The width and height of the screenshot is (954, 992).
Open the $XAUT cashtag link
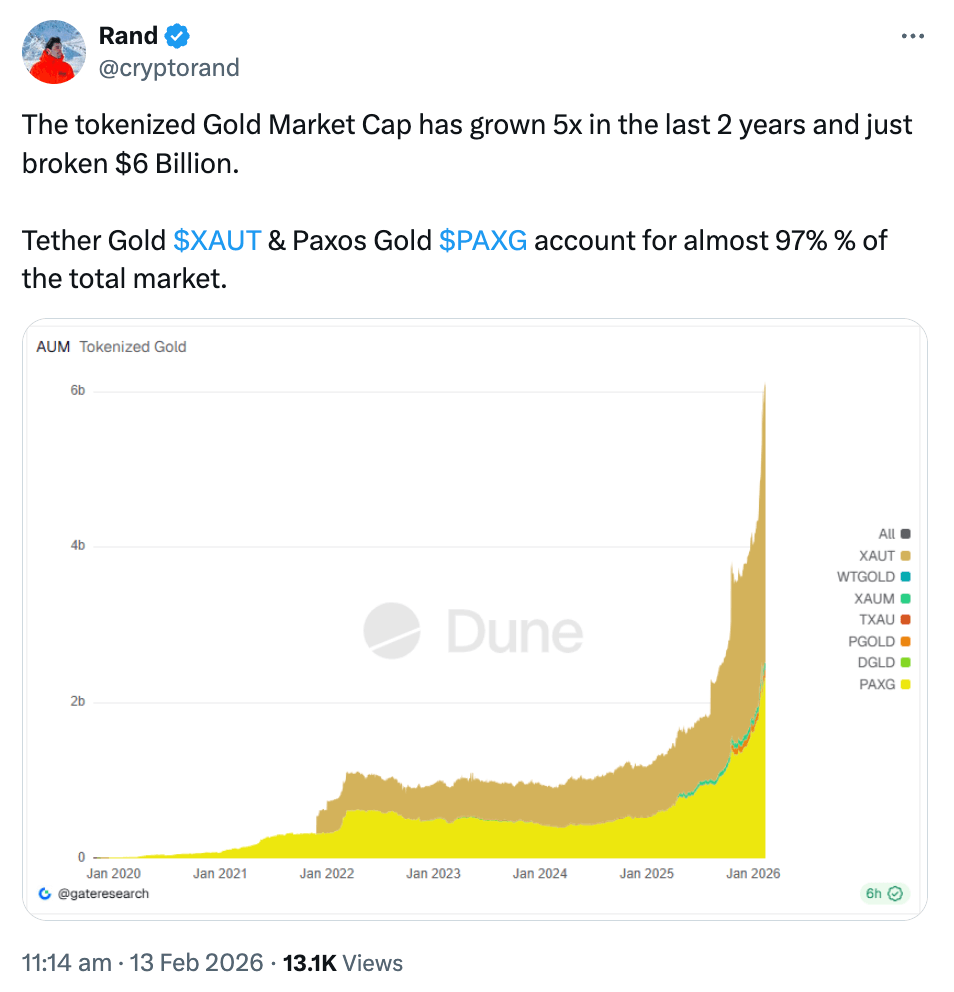pyautogui.click(x=217, y=241)
